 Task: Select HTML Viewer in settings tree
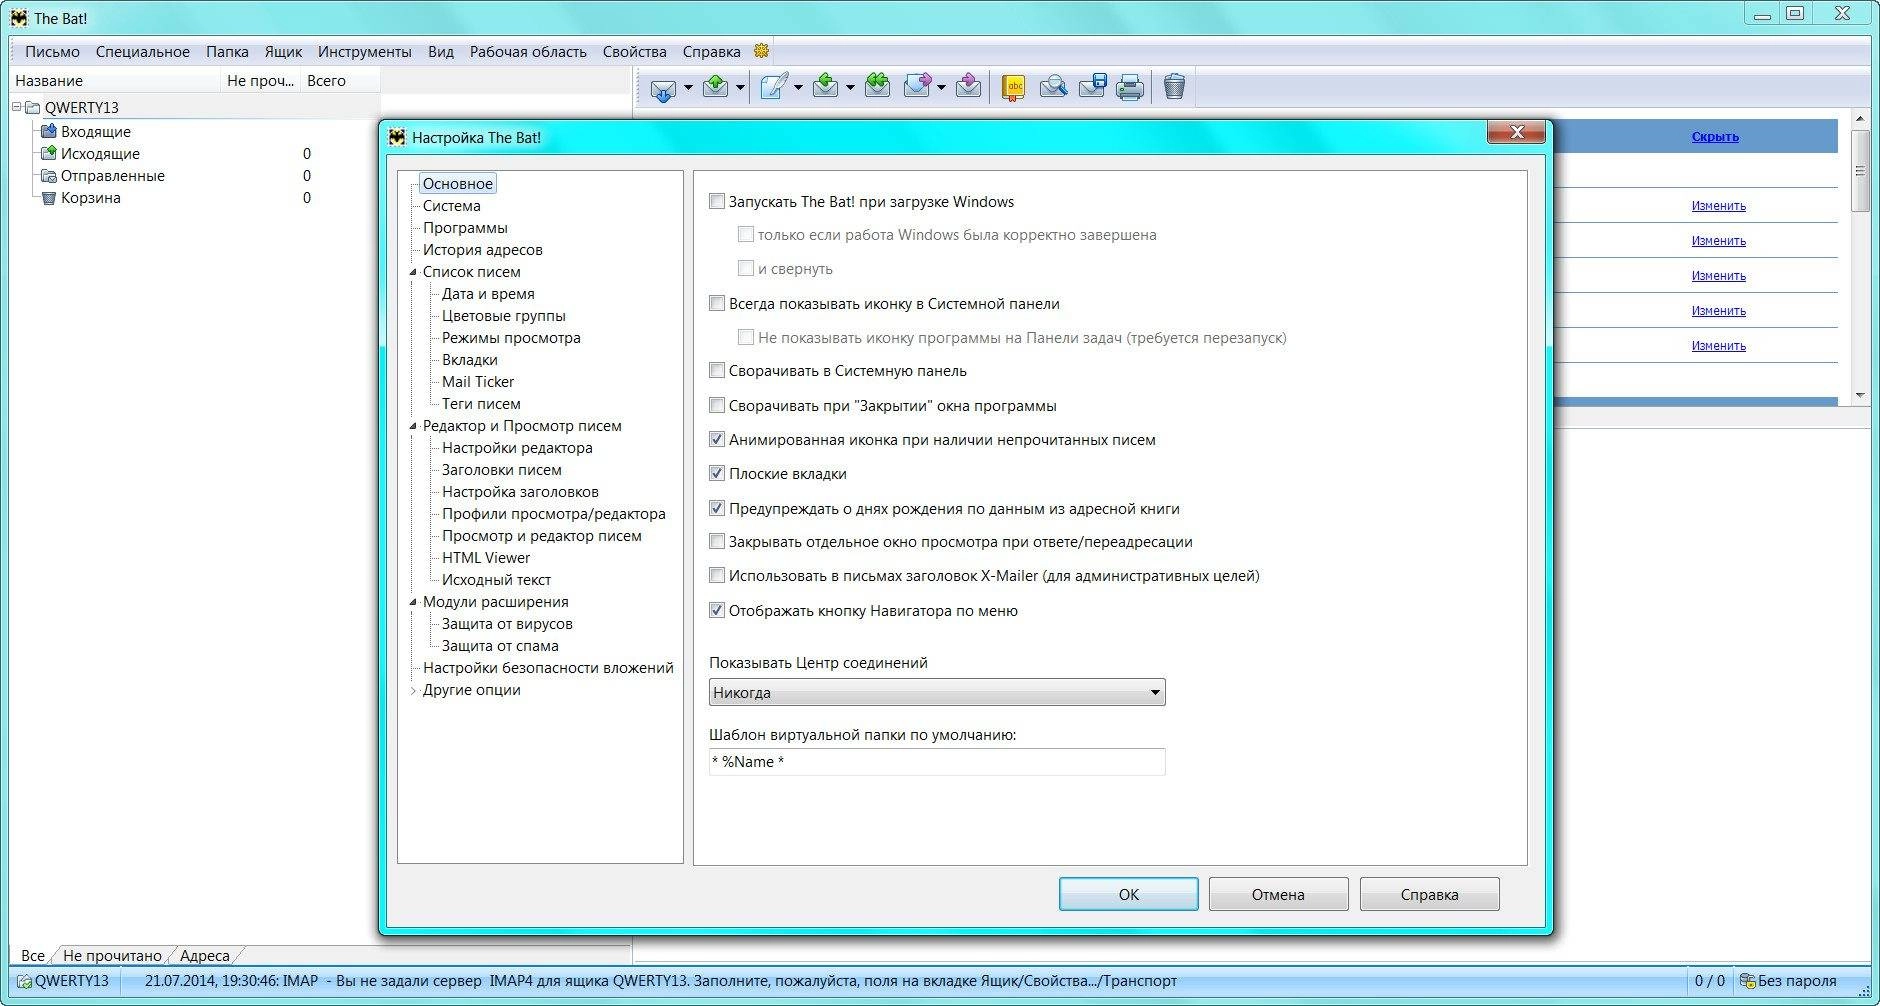(x=486, y=558)
